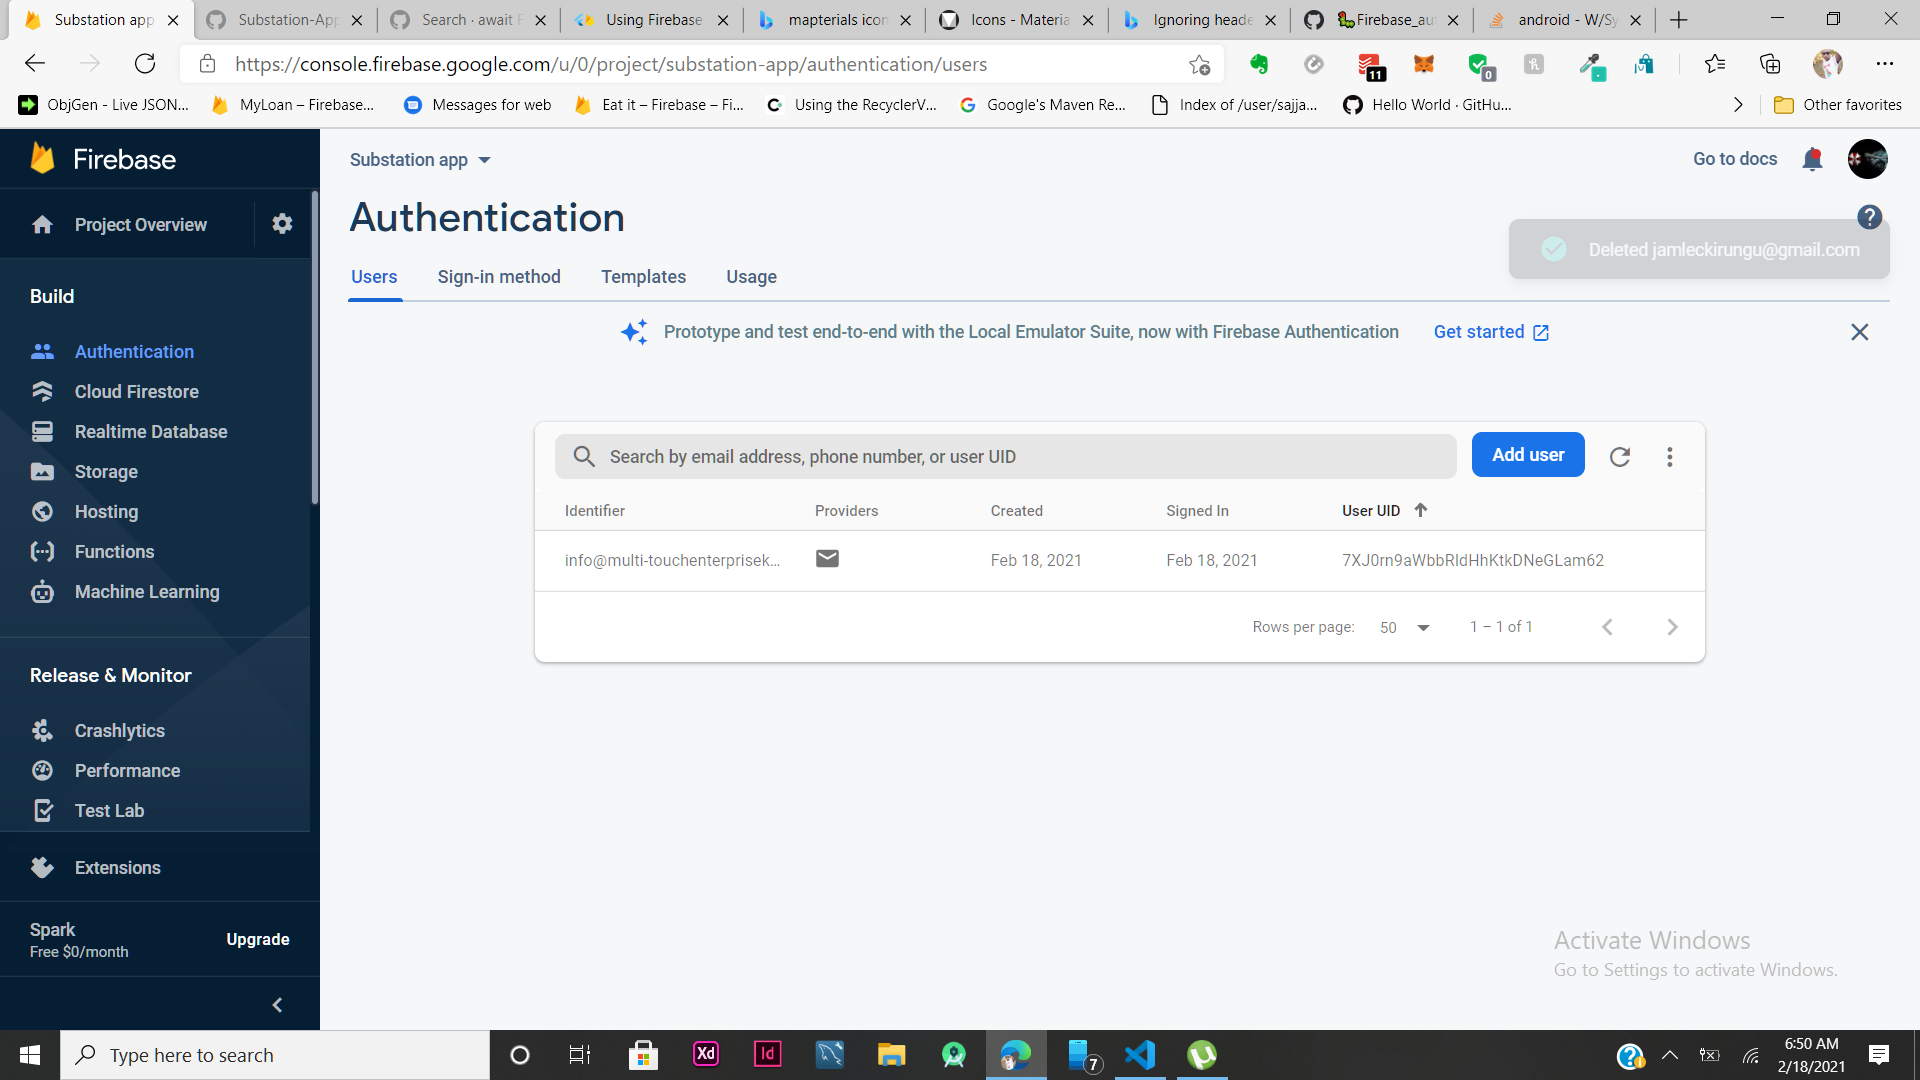The height and width of the screenshot is (1080, 1920).
Task: Collapse the Firebase sidebar
Action: (x=277, y=1005)
